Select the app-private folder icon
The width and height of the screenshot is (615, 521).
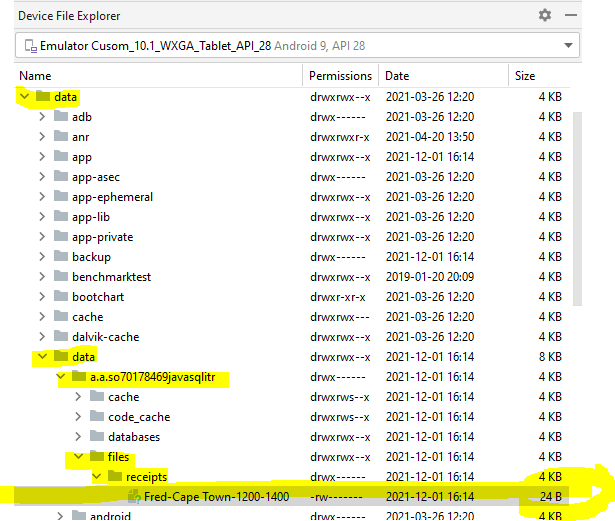point(61,236)
